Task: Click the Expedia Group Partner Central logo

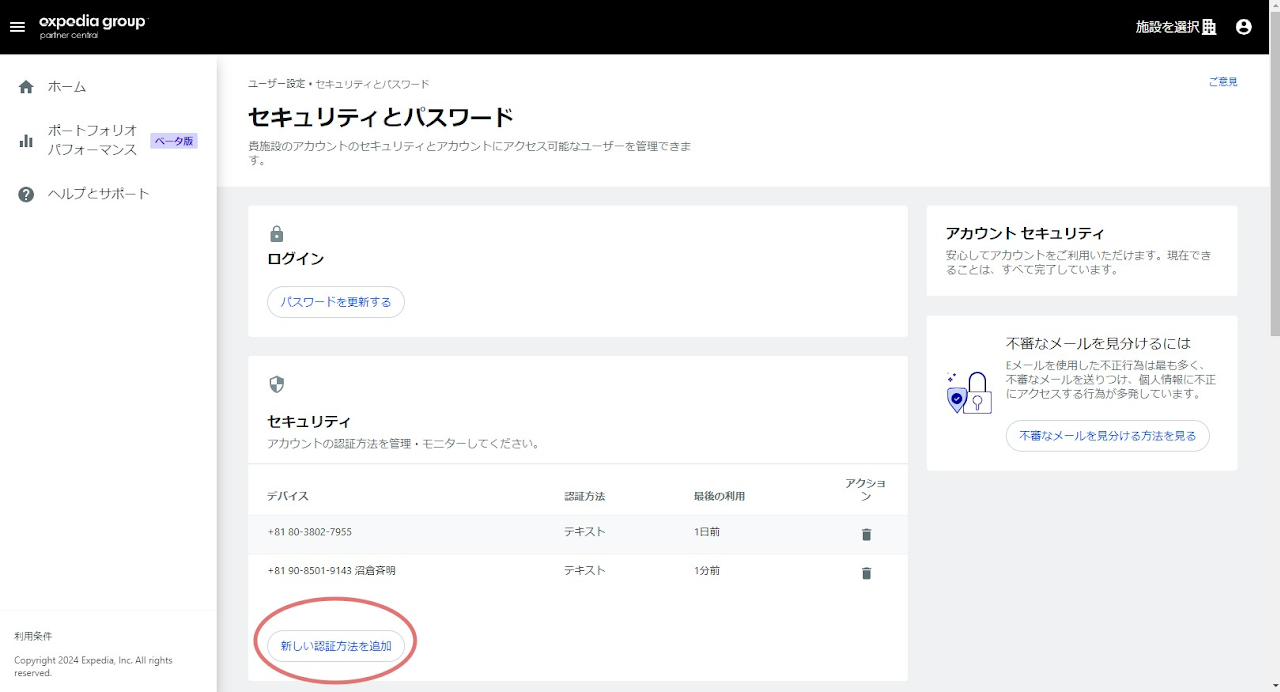Action: tap(92, 26)
